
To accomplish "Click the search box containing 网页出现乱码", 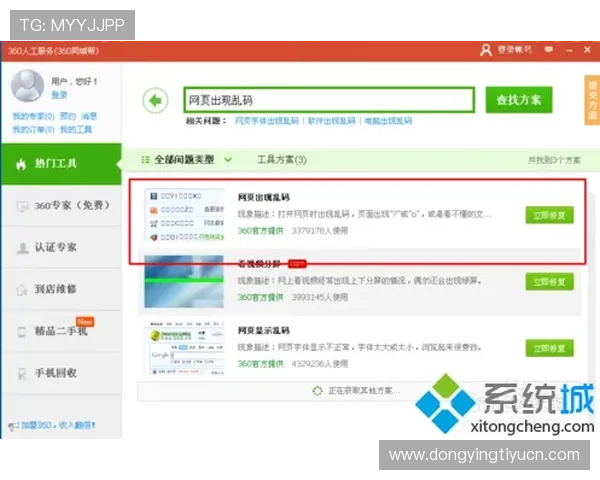I will point(329,100).
